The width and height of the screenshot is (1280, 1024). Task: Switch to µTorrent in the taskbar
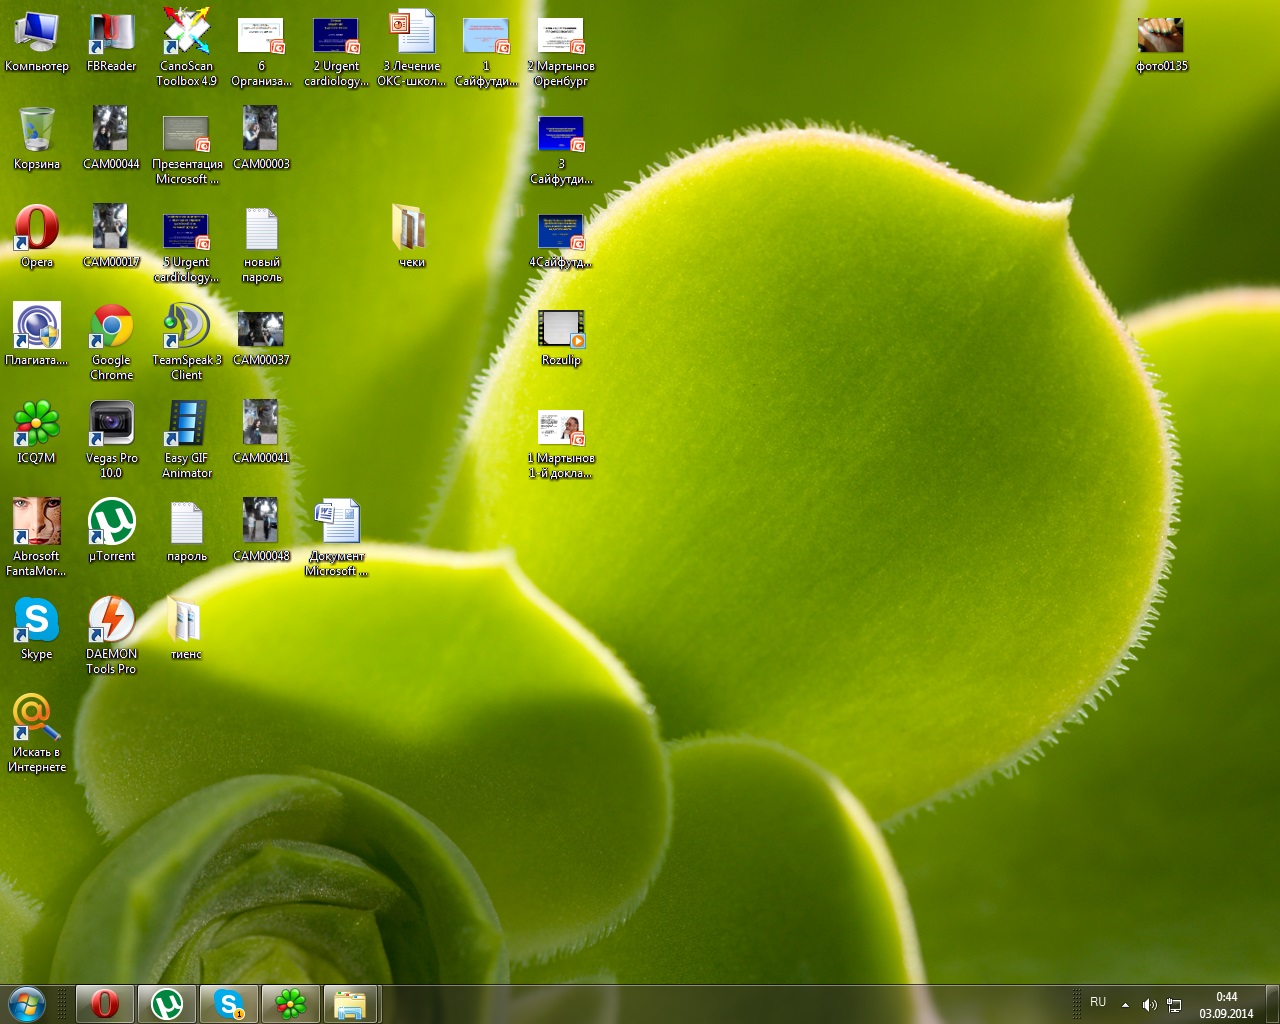pos(167,1004)
